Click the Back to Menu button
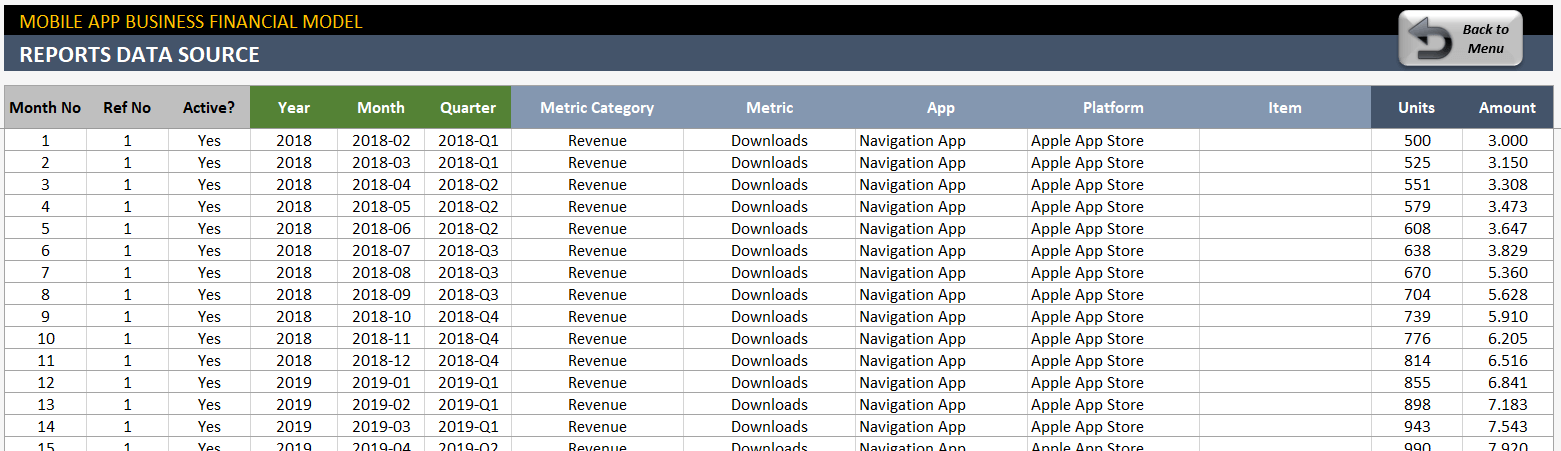 1460,38
